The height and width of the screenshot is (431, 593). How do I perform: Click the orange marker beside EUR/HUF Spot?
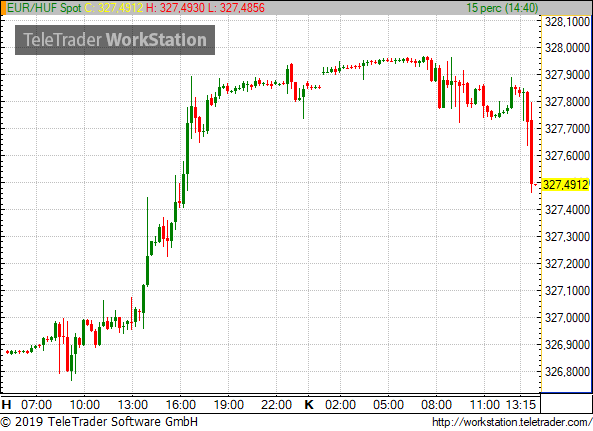(3, 8)
